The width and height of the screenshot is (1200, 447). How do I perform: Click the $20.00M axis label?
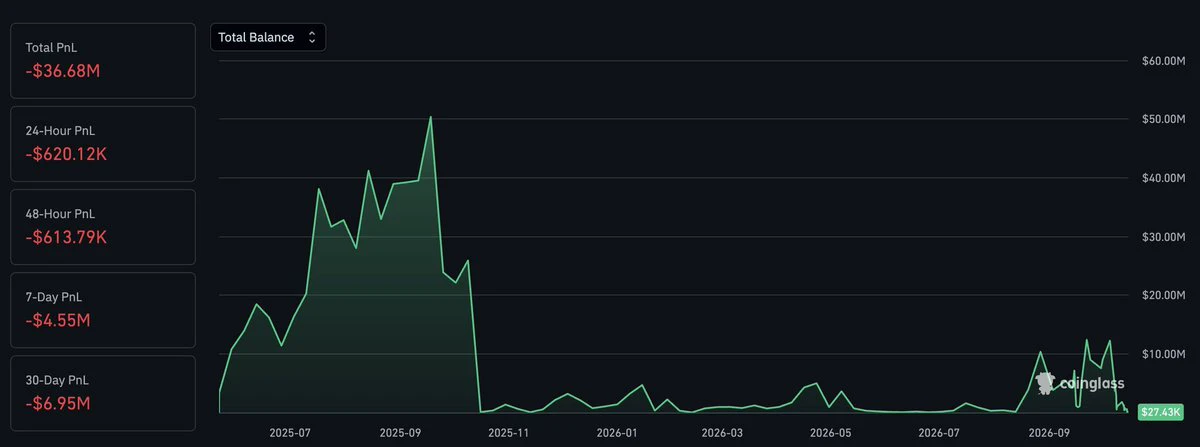[1164, 296]
